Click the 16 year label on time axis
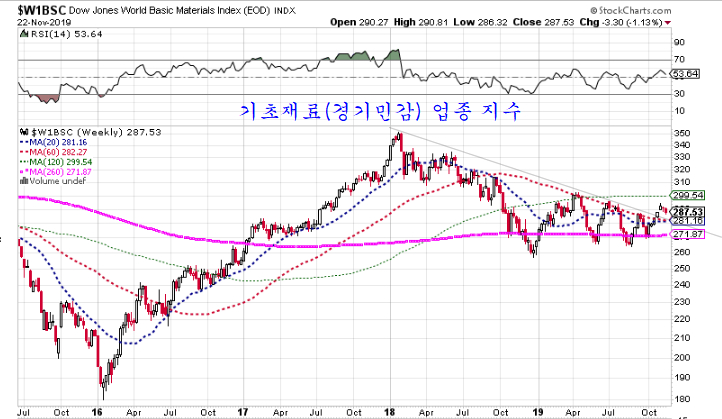This screenshot has height=419, width=722. [x=97, y=412]
